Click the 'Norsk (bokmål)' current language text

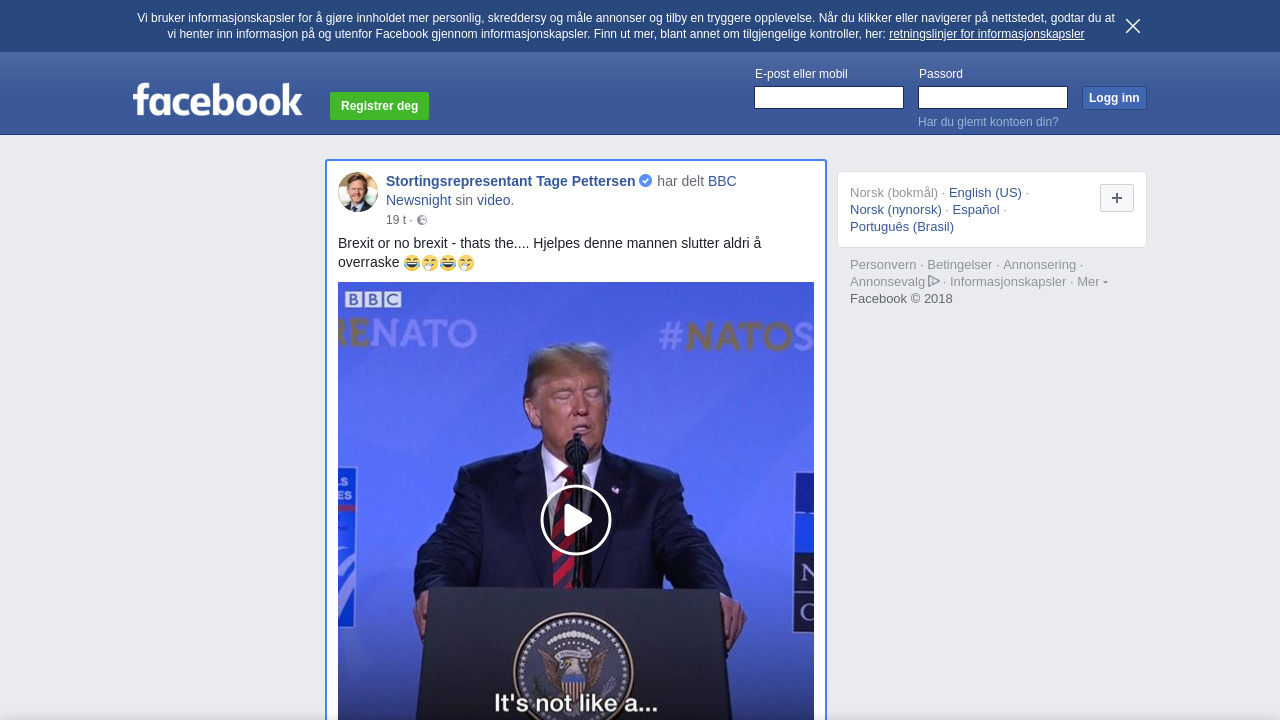point(894,193)
